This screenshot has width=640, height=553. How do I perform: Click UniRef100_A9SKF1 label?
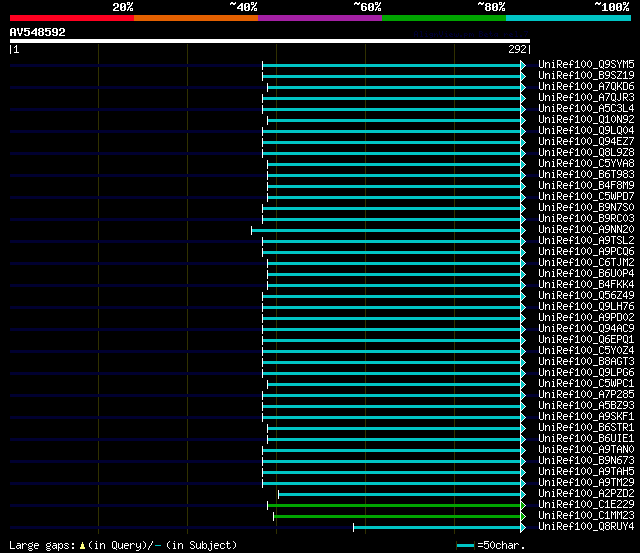coord(586,417)
